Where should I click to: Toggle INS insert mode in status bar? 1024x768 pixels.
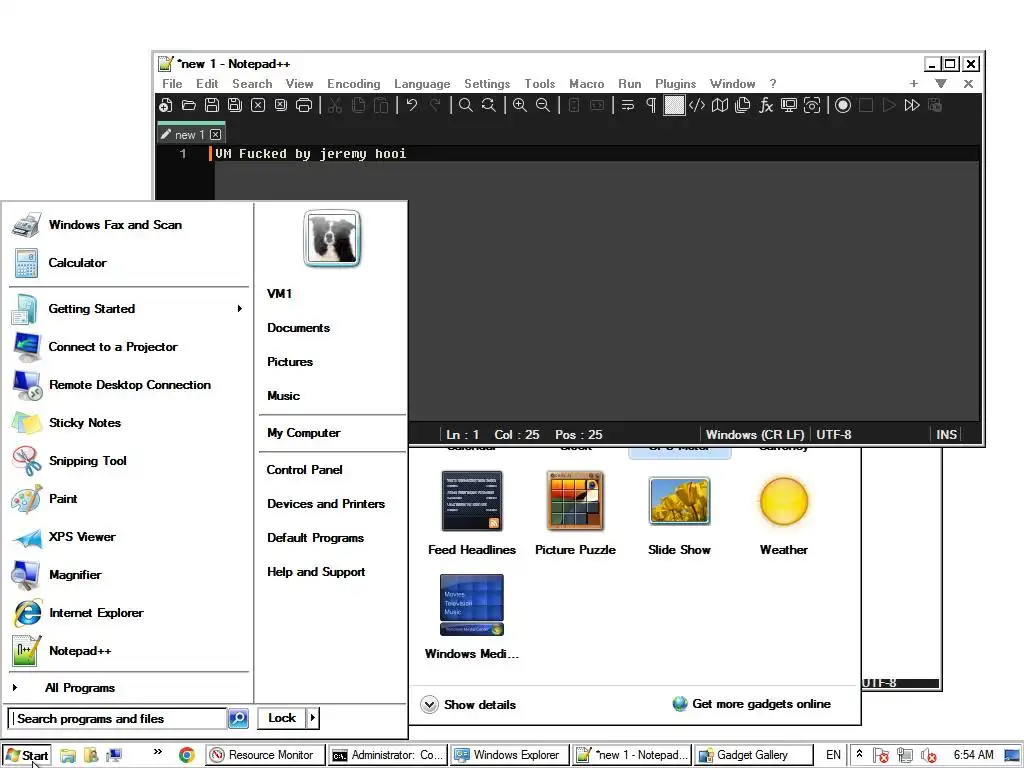[x=946, y=434]
